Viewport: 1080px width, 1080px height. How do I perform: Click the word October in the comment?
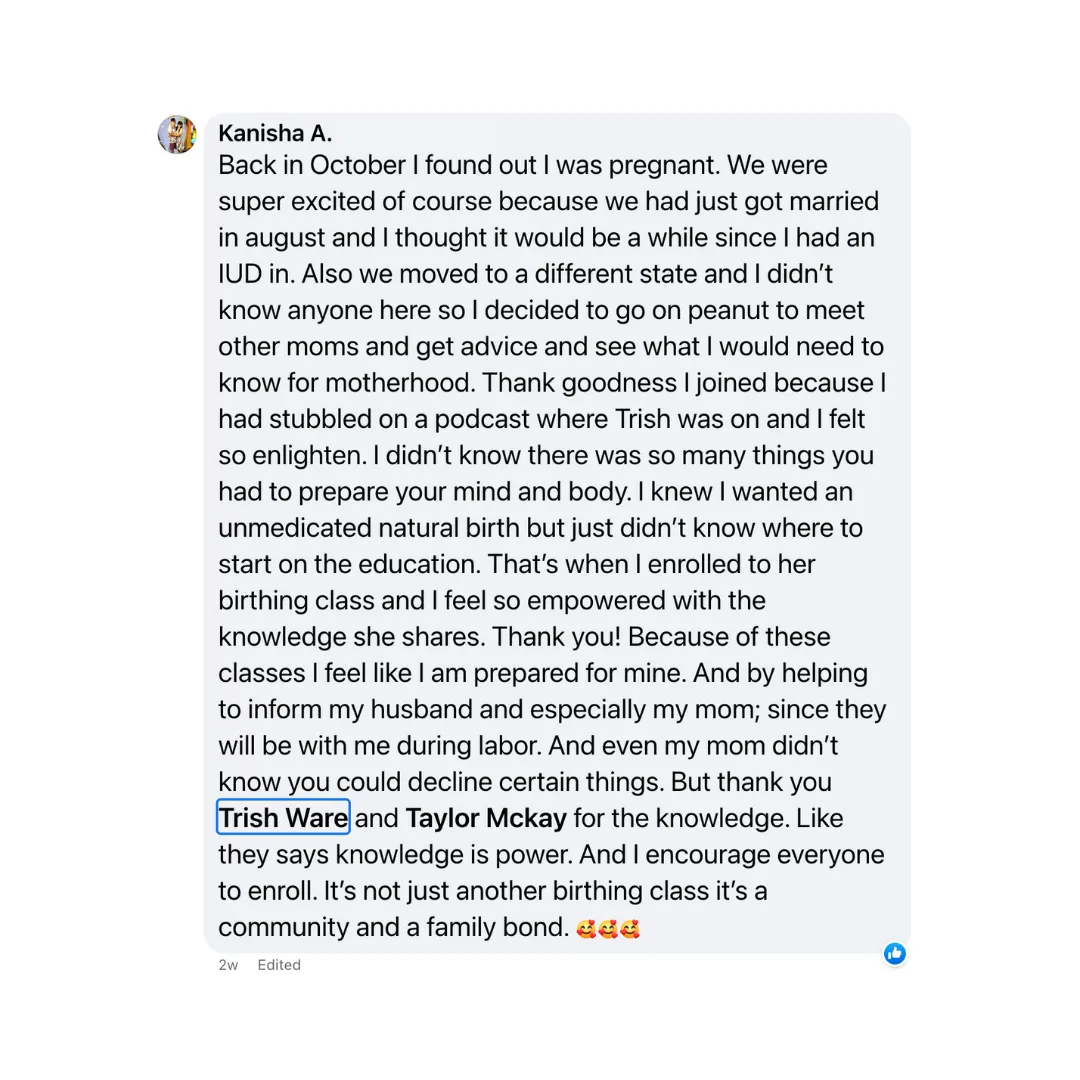[357, 165]
